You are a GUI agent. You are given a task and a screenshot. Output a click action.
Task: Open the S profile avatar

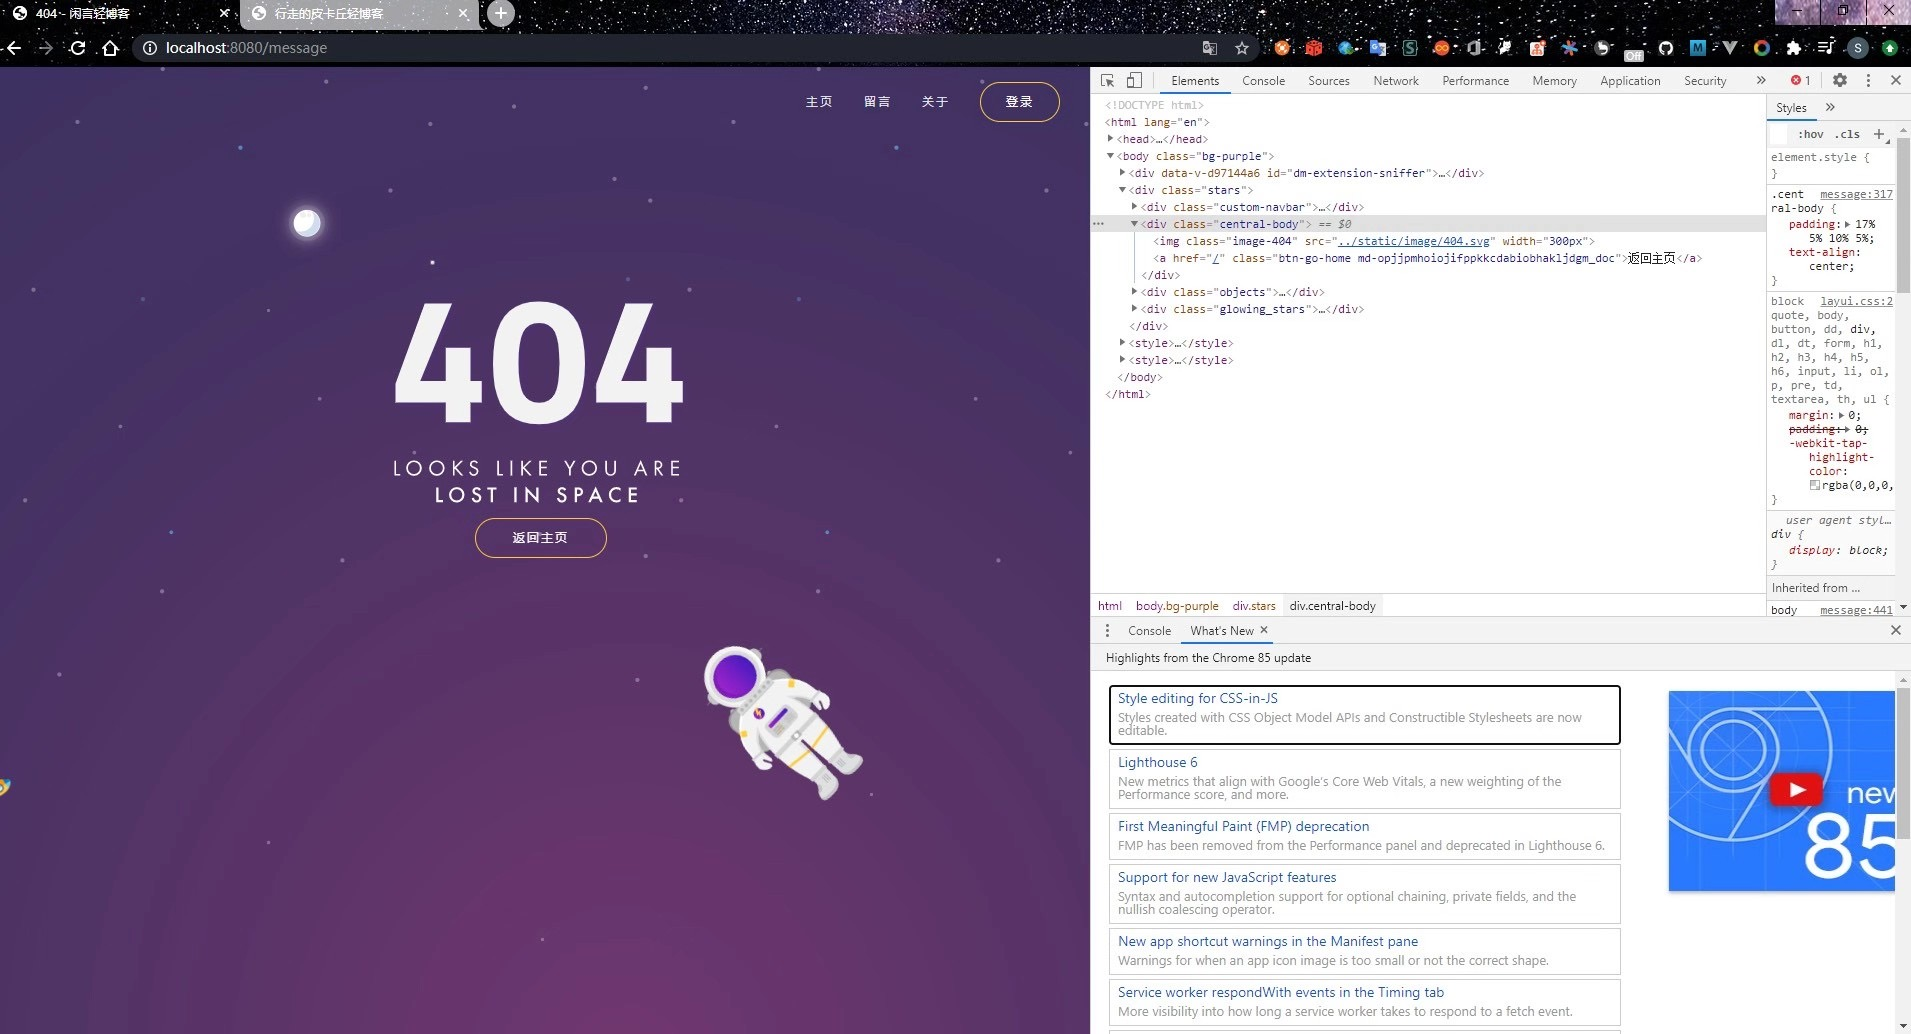coord(1858,48)
